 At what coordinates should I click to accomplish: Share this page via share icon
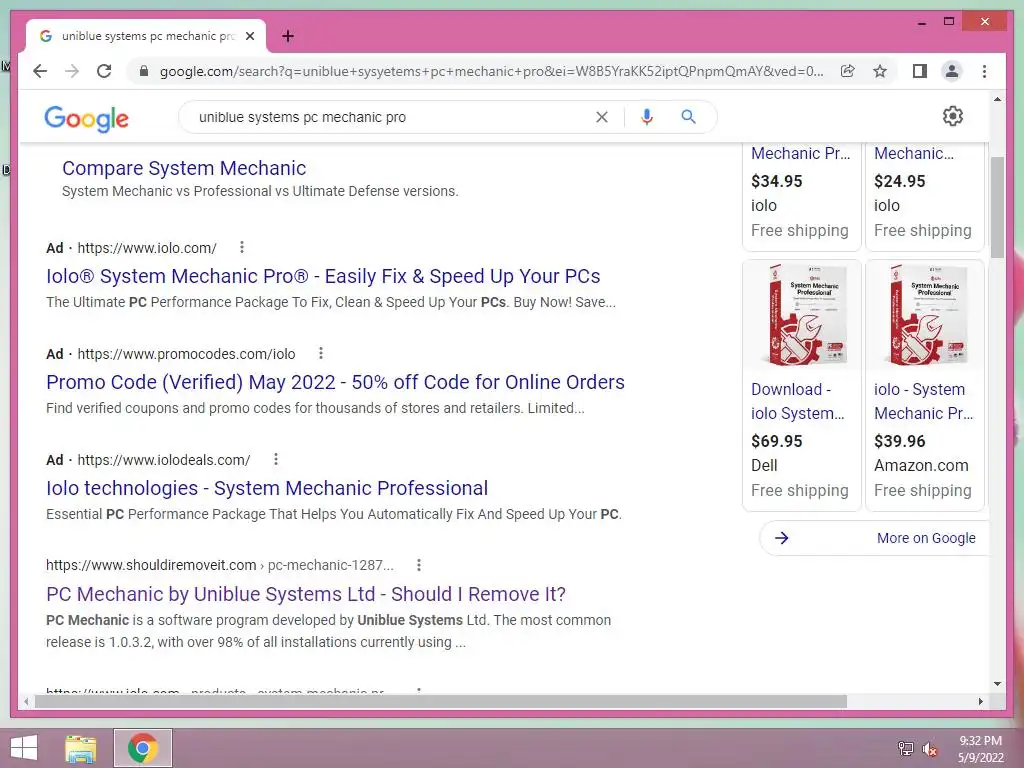coord(848,71)
